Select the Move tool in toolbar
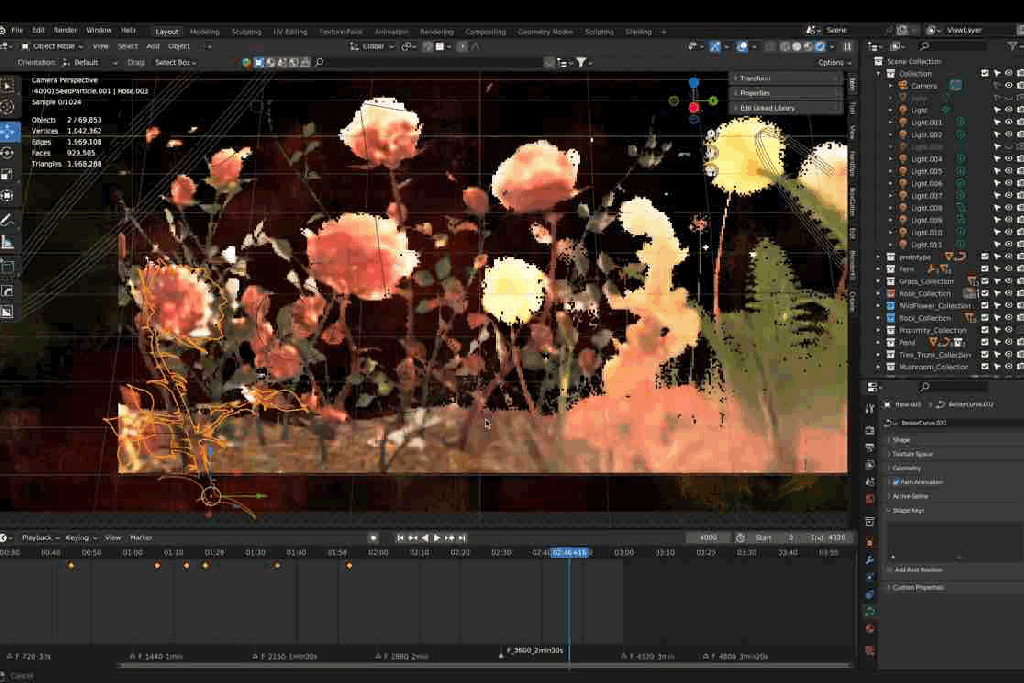The height and width of the screenshot is (683, 1024). tap(7, 131)
